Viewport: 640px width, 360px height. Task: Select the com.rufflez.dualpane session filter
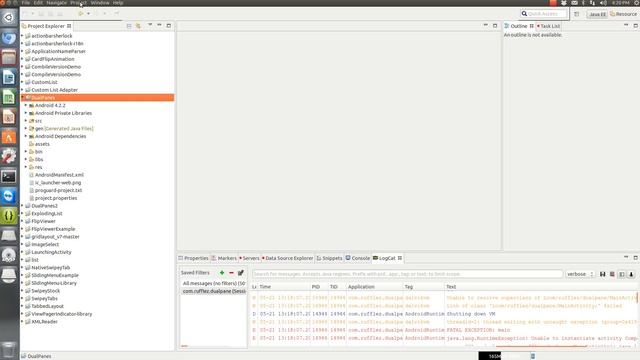pyautogui.click(x=214, y=291)
